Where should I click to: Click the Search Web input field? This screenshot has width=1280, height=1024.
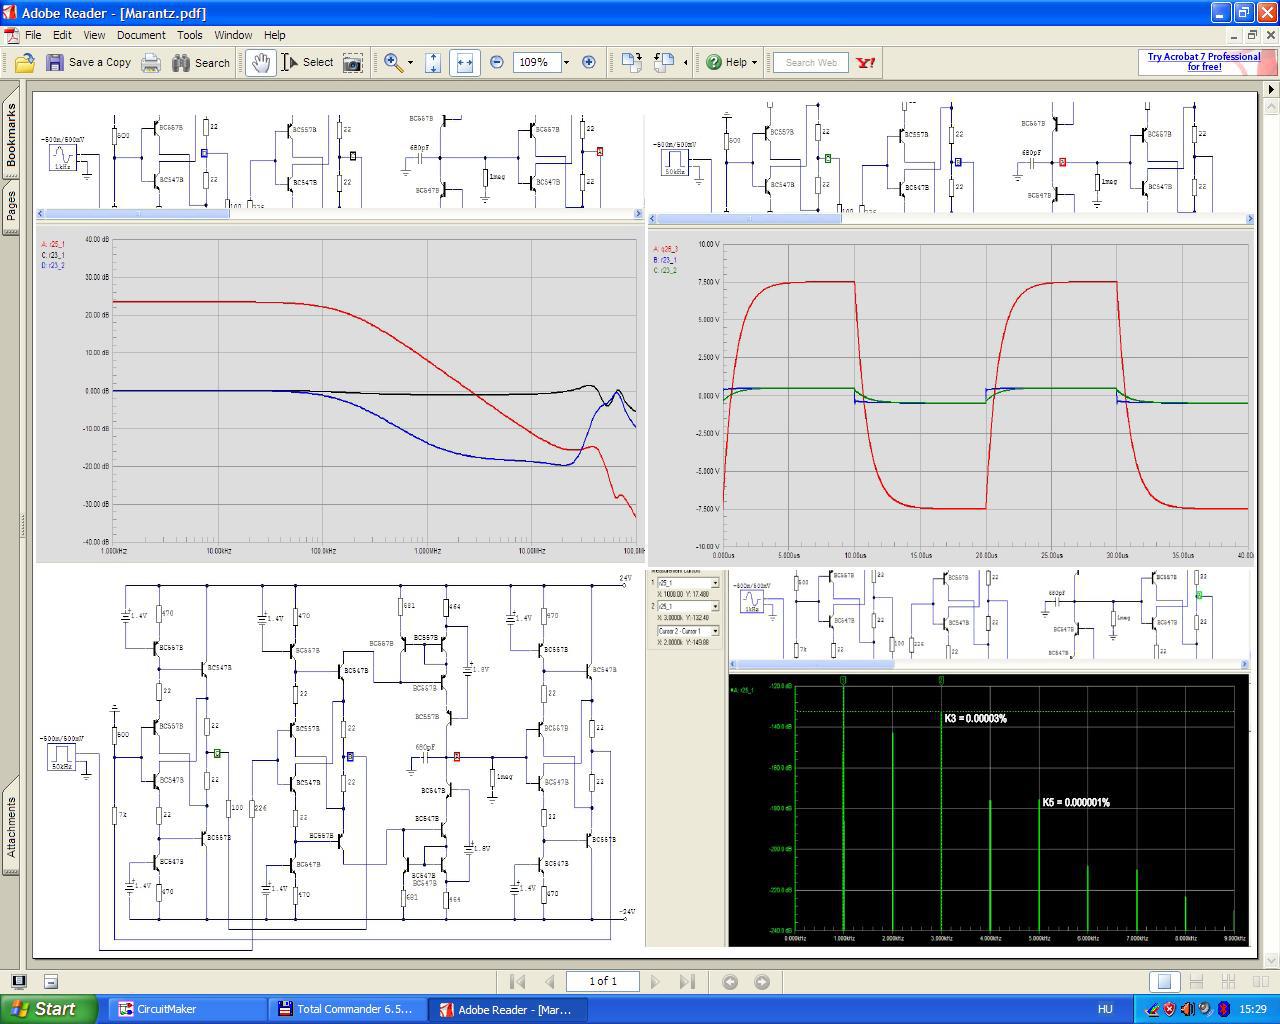click(811, 63)
